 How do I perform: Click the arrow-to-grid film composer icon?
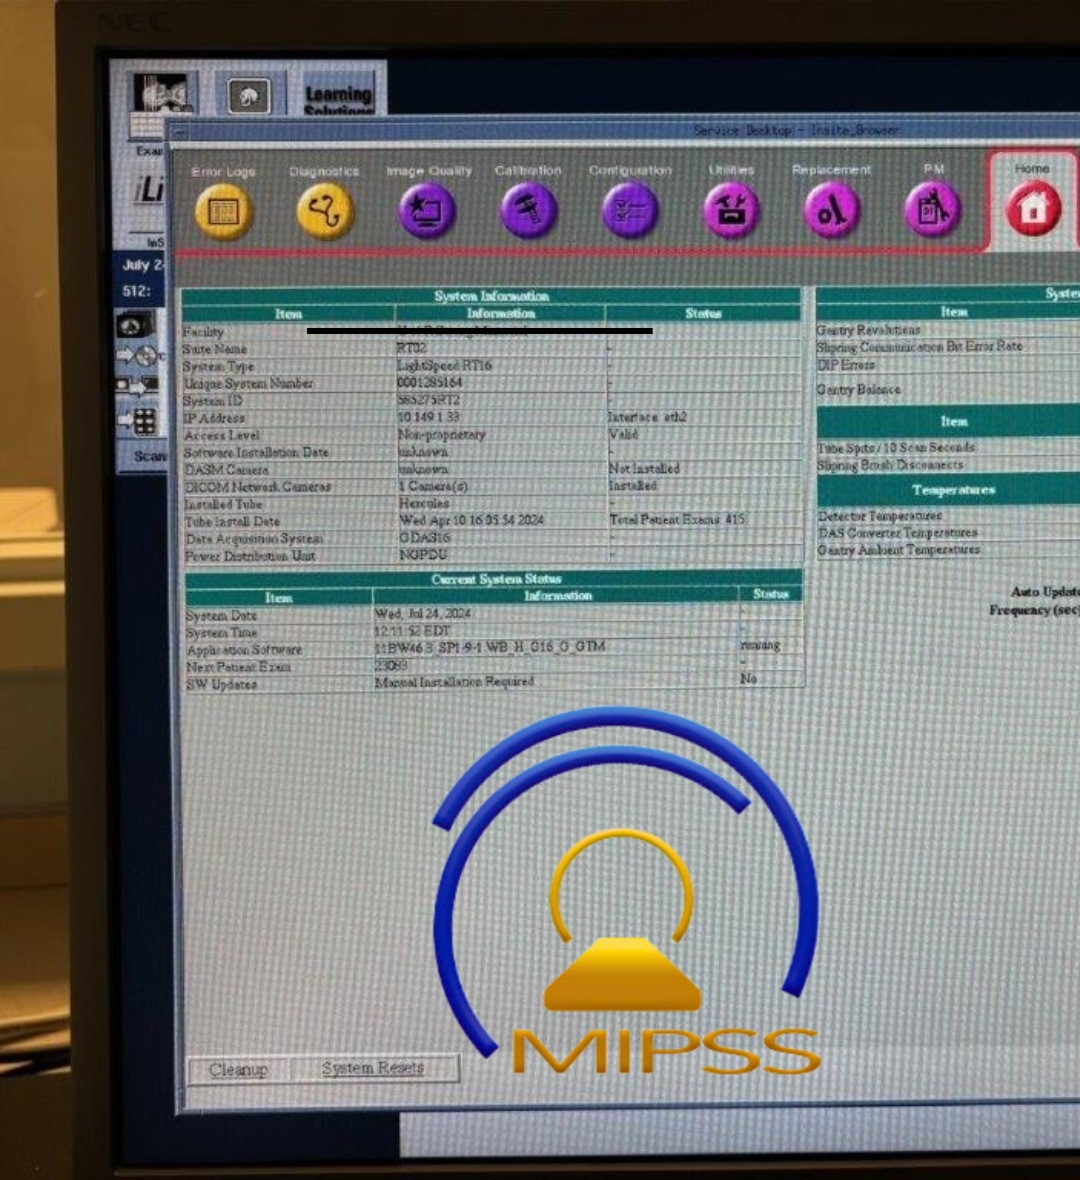[x=138, y=421]
